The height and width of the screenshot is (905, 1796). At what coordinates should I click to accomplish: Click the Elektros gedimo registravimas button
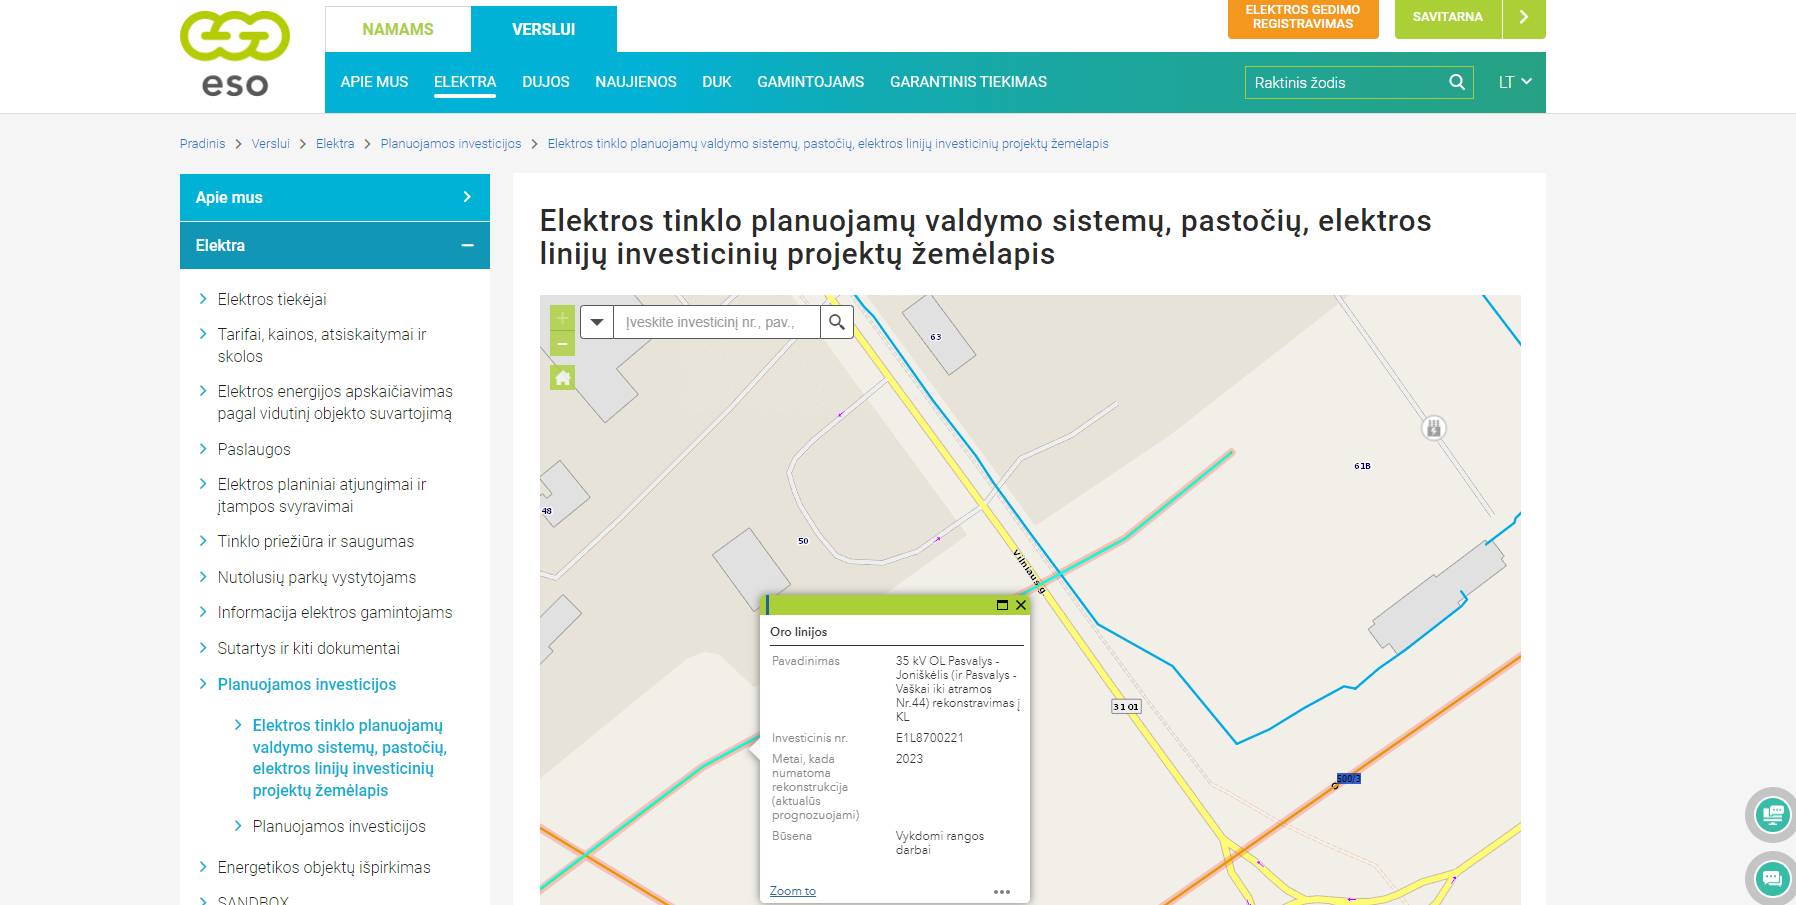tap(1302, 18)
